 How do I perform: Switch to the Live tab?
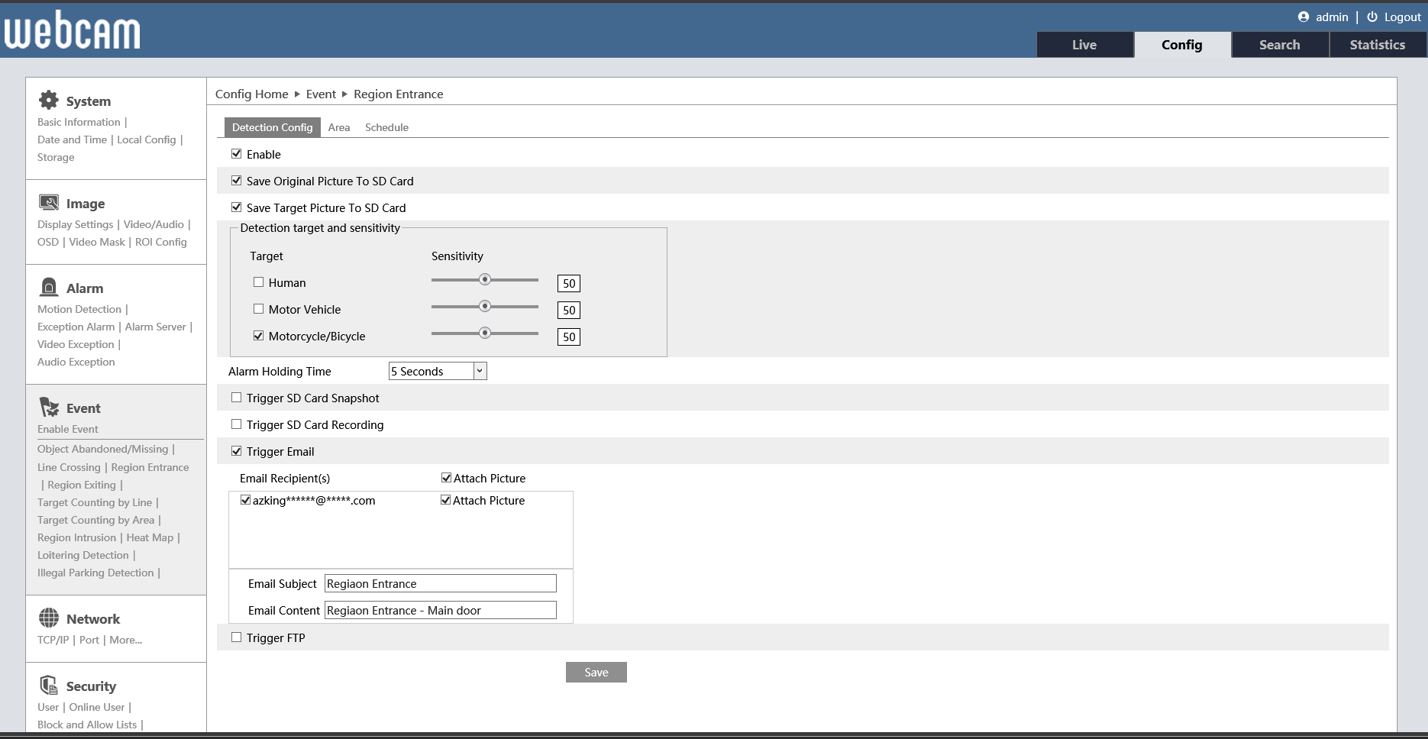click(x=1084, y=45)
